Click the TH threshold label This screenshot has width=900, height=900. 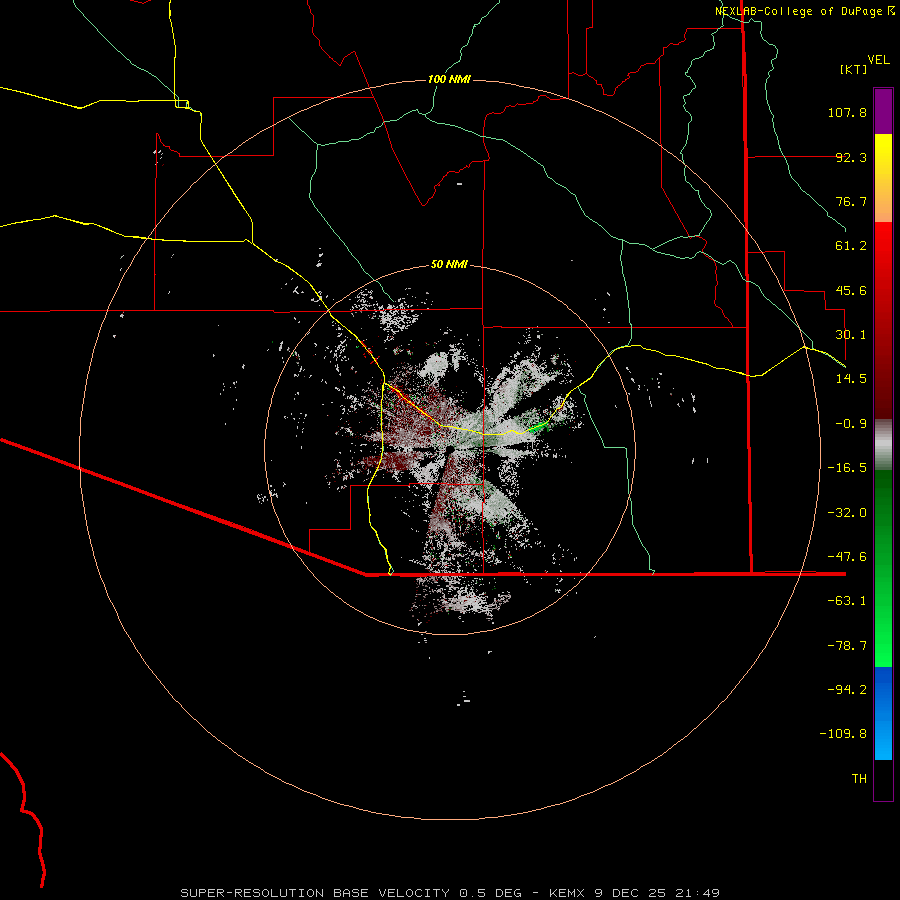(859, 779)
